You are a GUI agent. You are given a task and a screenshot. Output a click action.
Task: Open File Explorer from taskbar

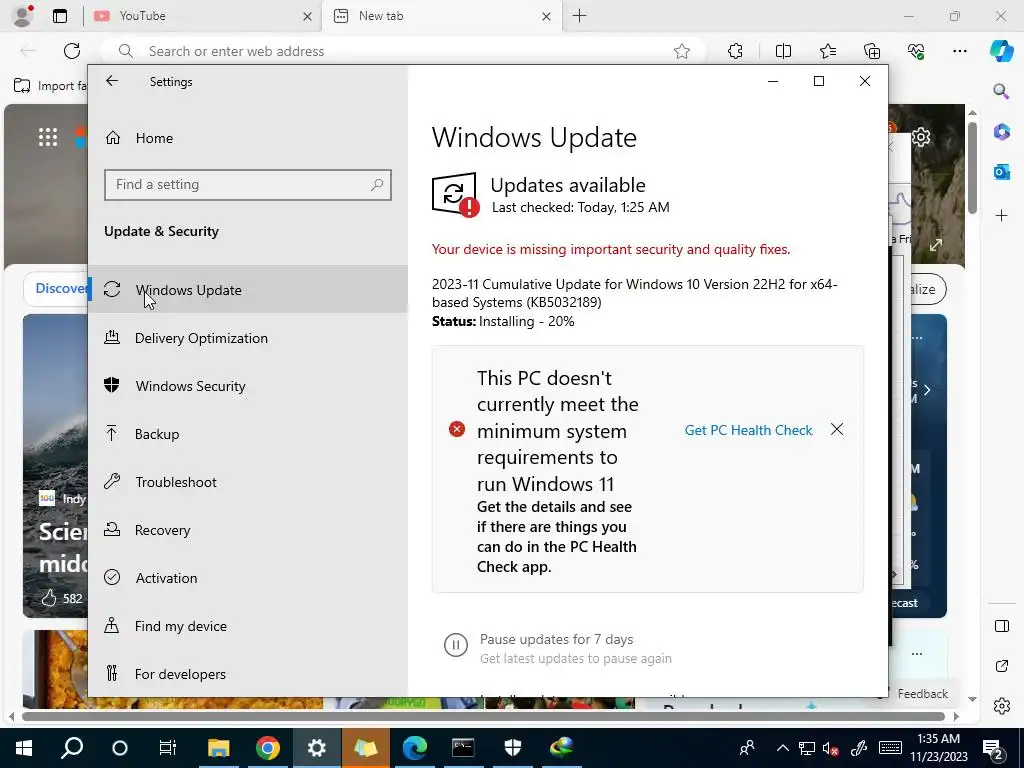click(219, 748)
